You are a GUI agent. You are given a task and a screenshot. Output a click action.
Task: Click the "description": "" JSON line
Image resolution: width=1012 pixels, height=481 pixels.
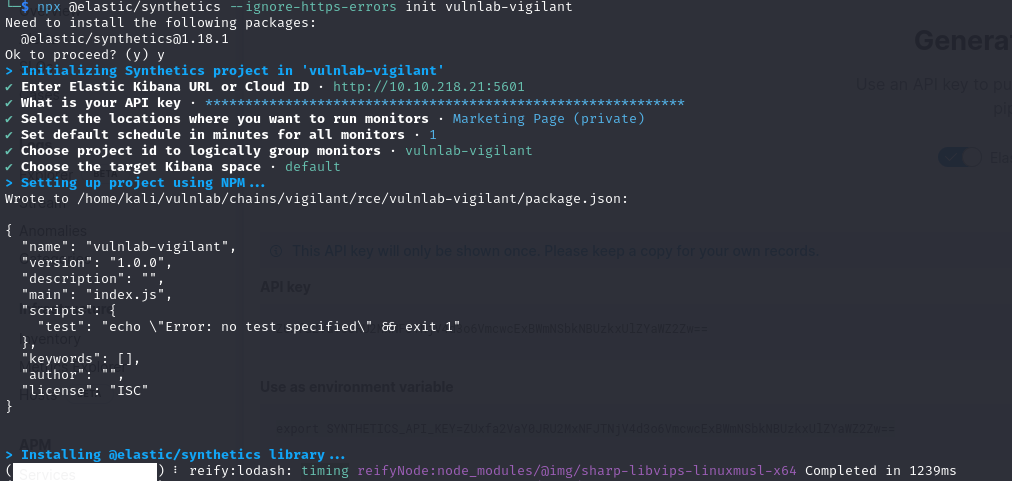(x=92, y=279)
